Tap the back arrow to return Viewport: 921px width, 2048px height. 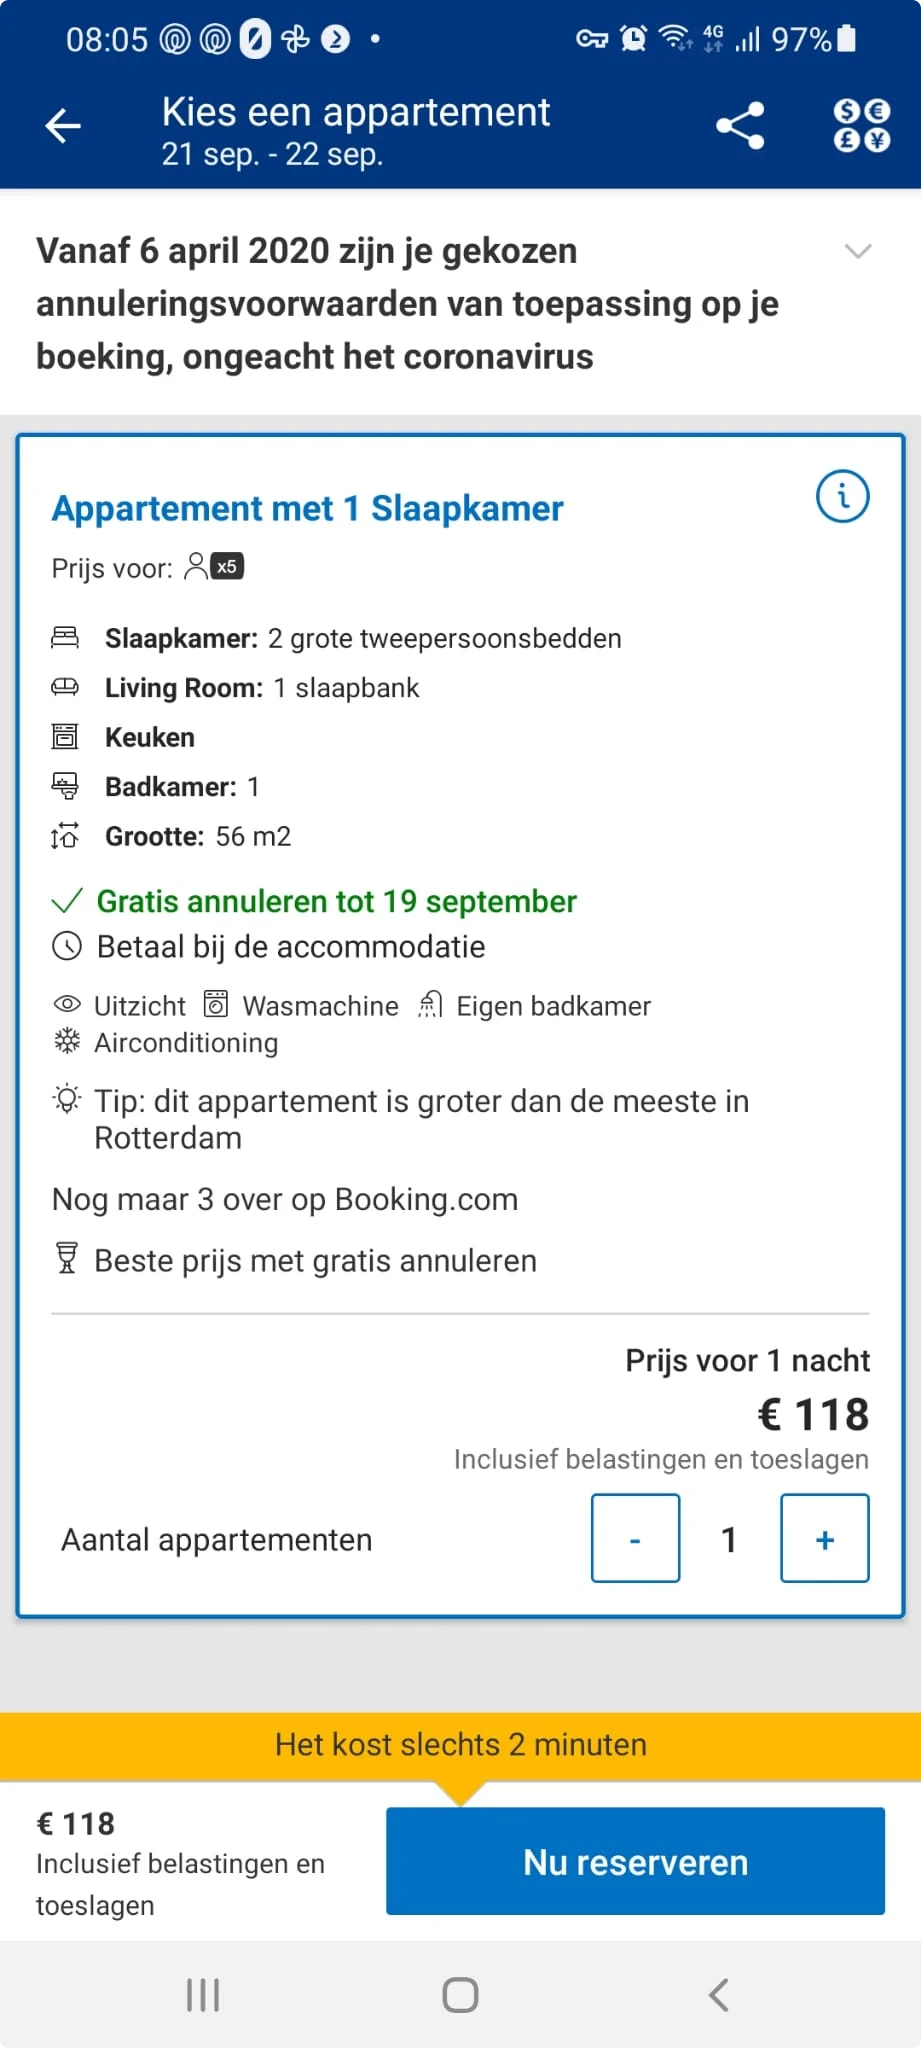63,126
